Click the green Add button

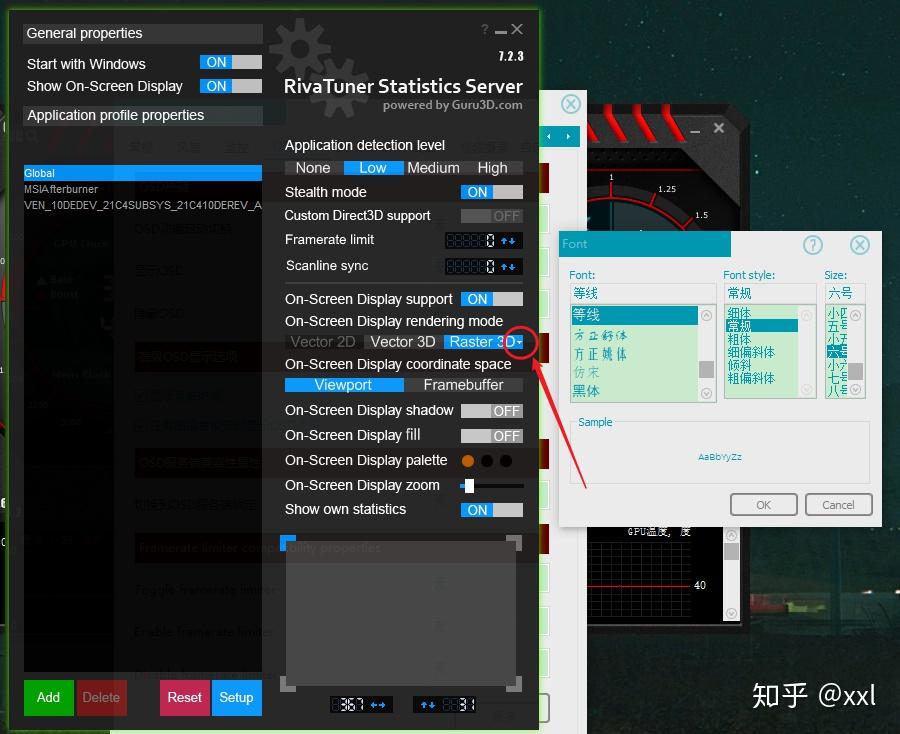click(x=49, y=698)
